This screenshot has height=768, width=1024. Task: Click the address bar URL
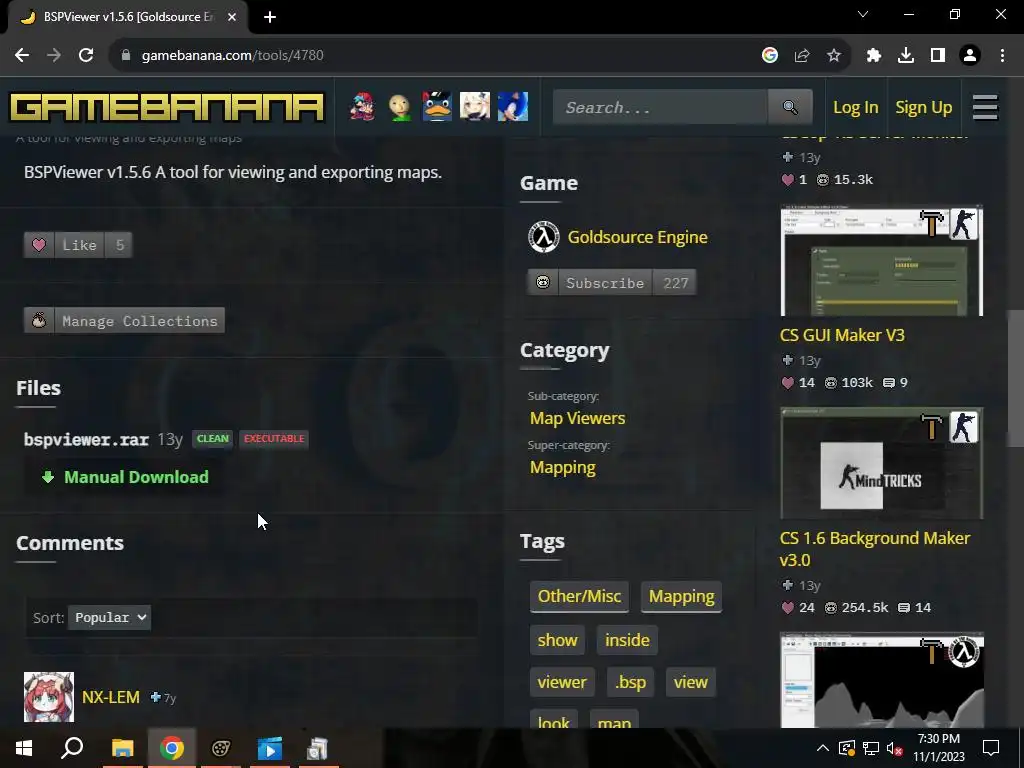point(232,56)
